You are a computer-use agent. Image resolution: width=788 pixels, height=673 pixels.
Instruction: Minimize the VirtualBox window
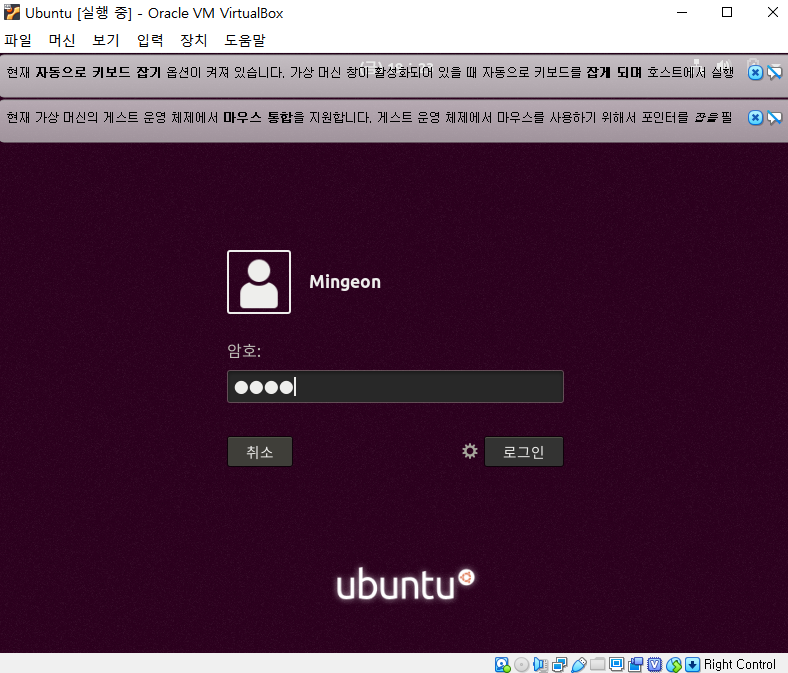coord(681,13)
